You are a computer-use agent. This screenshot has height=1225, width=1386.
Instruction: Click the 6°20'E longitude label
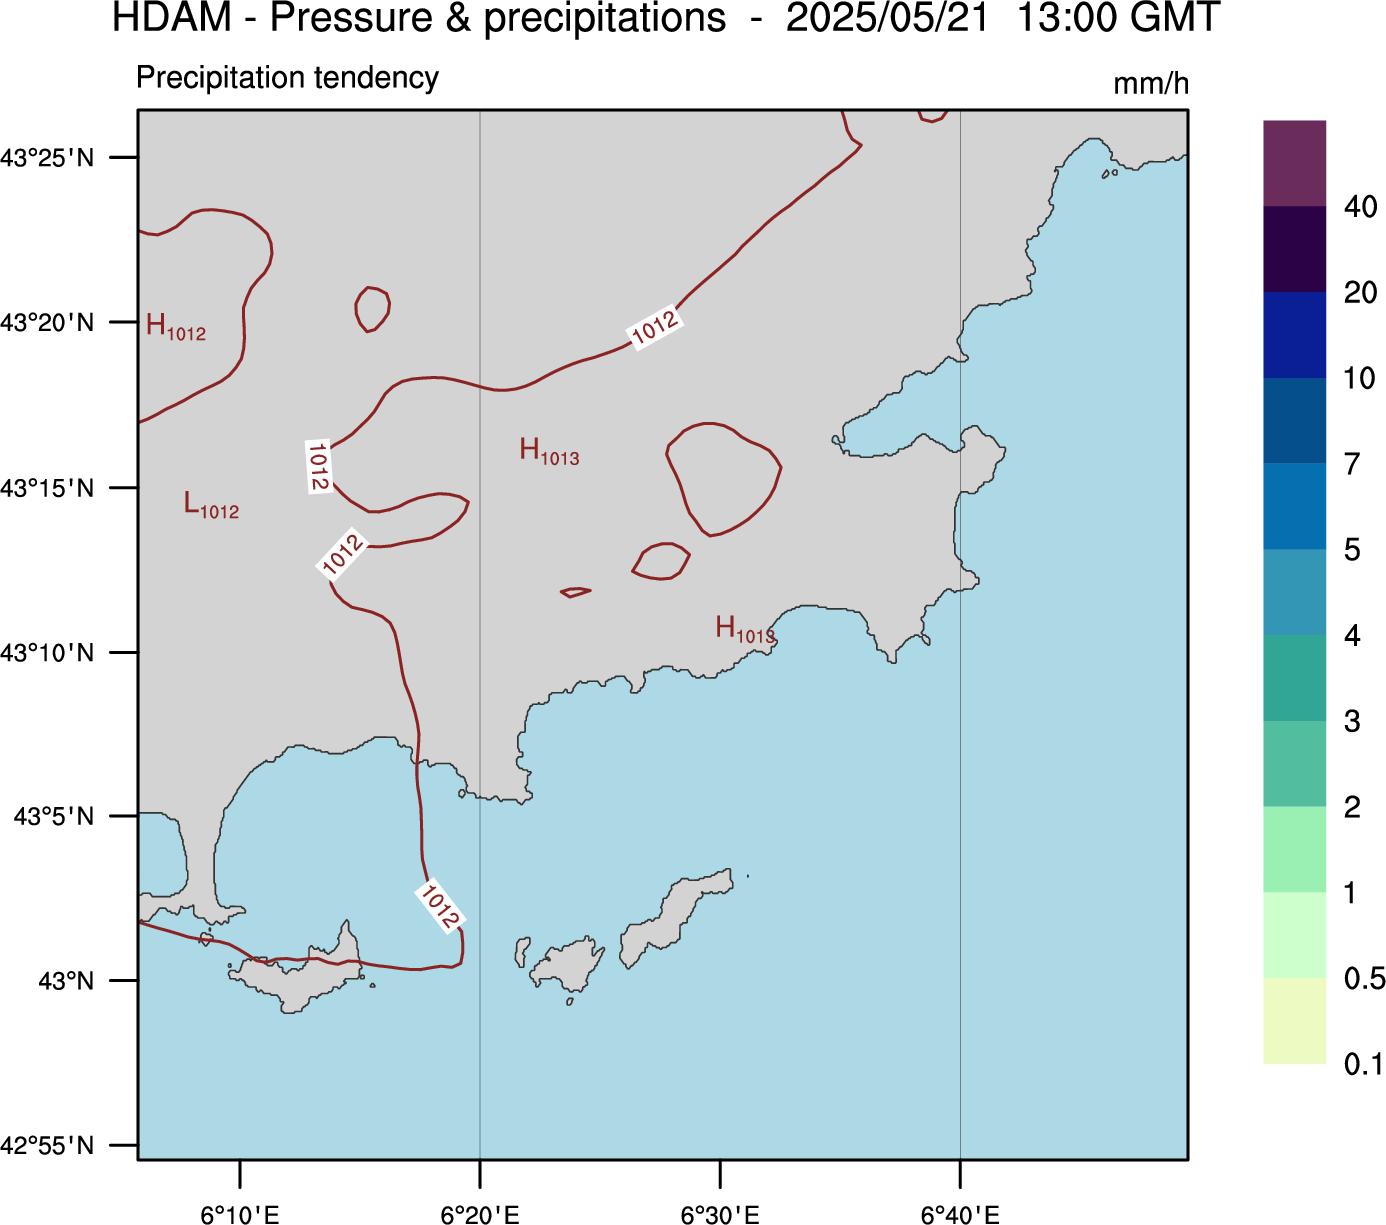click(x=480, y=1214)
